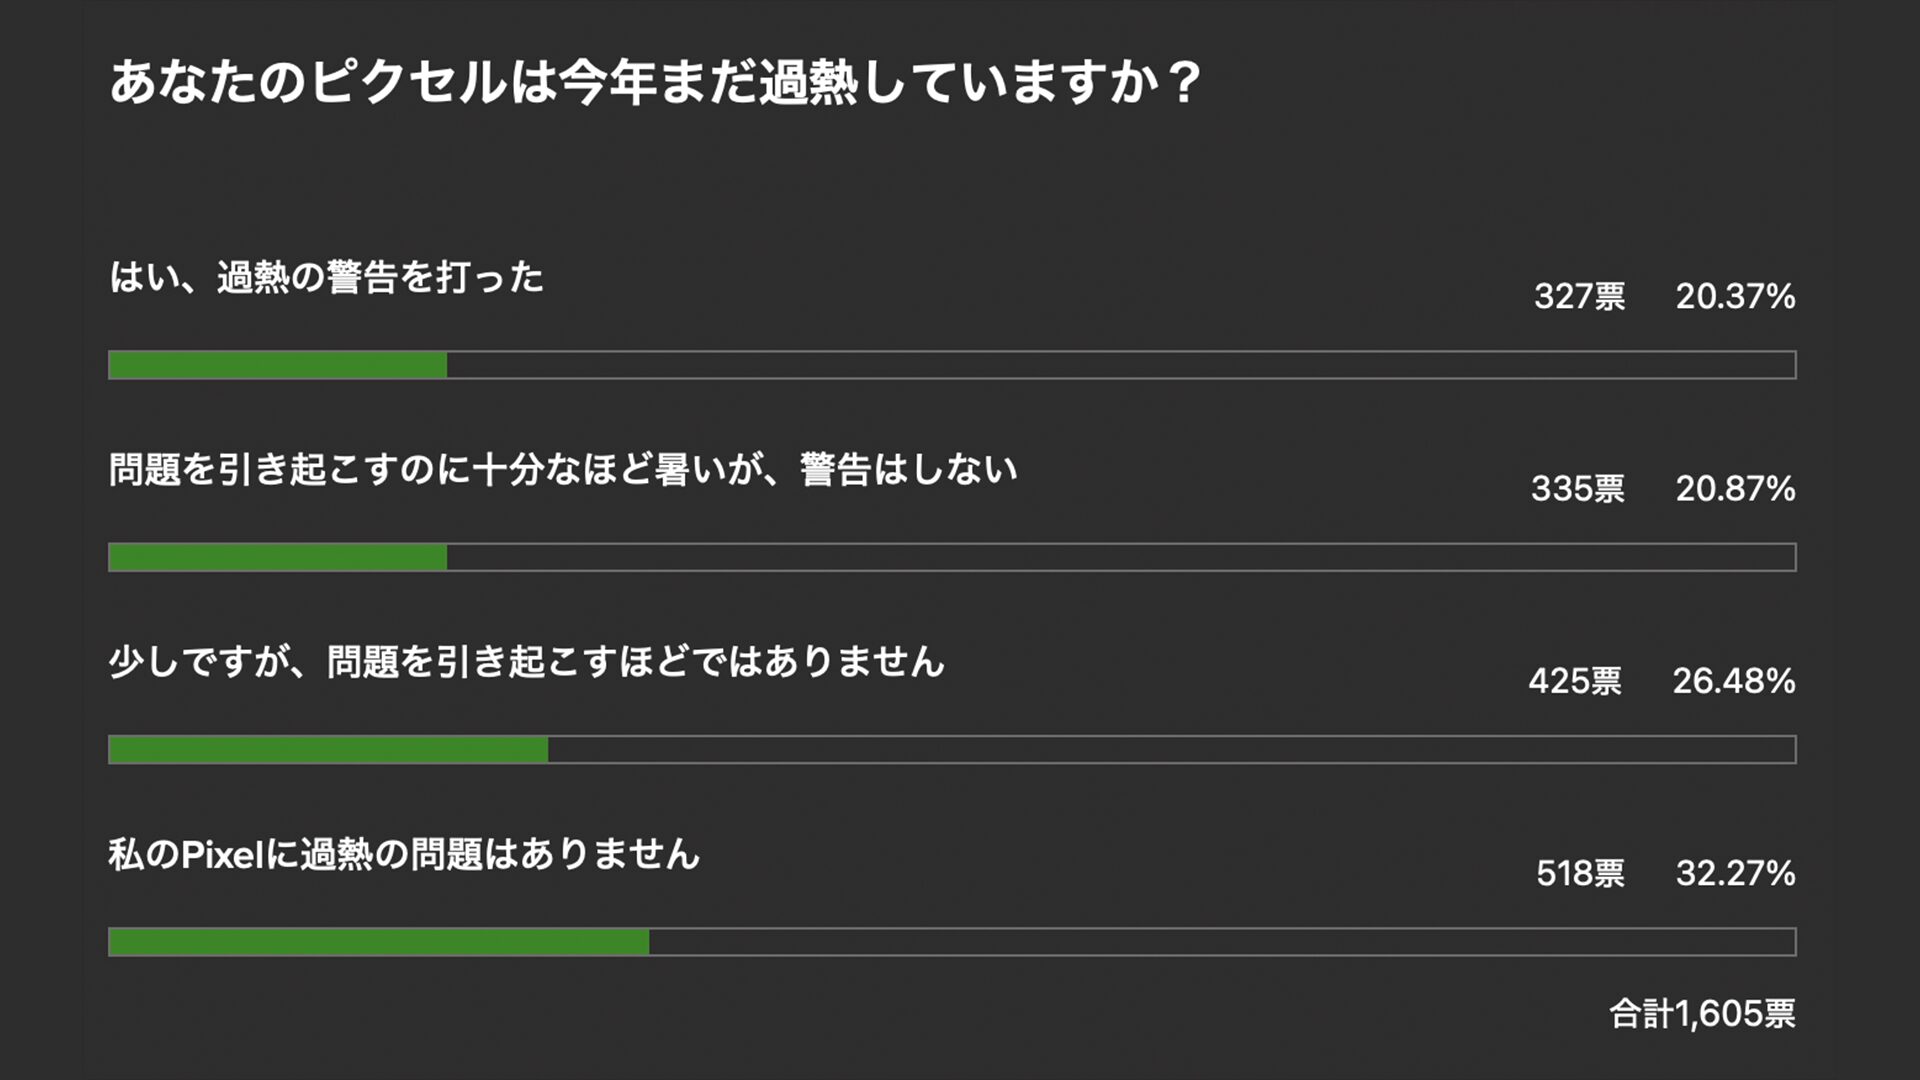1920x1080 pixels.
Task: Click the empty part of the first result bar
Action: point(1121,365)
